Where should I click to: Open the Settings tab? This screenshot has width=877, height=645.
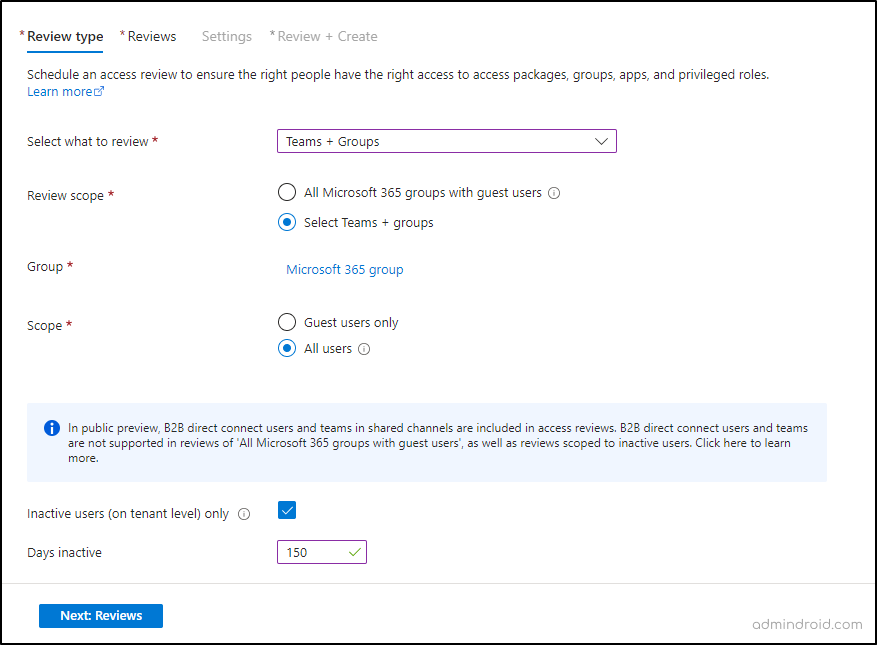(227, 36)
